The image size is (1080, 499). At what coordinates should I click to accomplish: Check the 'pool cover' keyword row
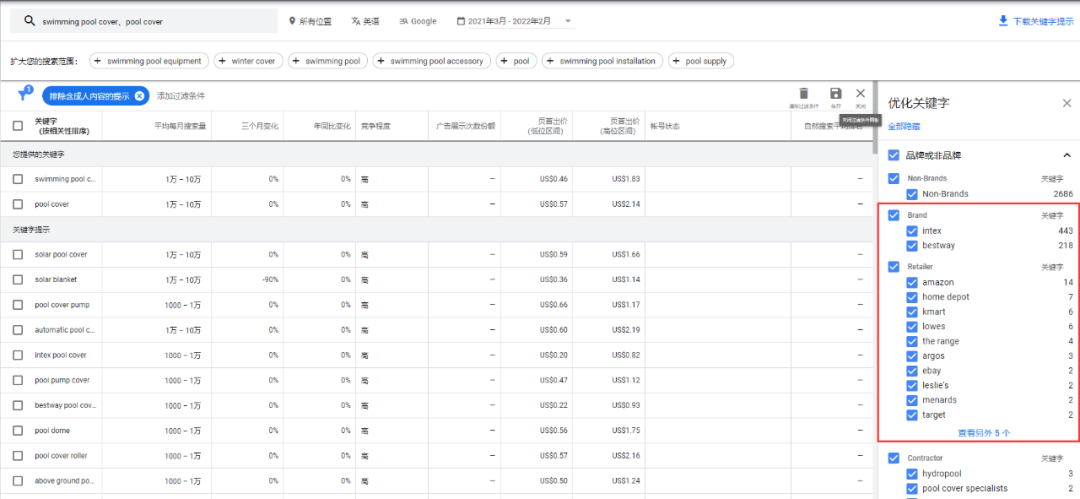18,205
